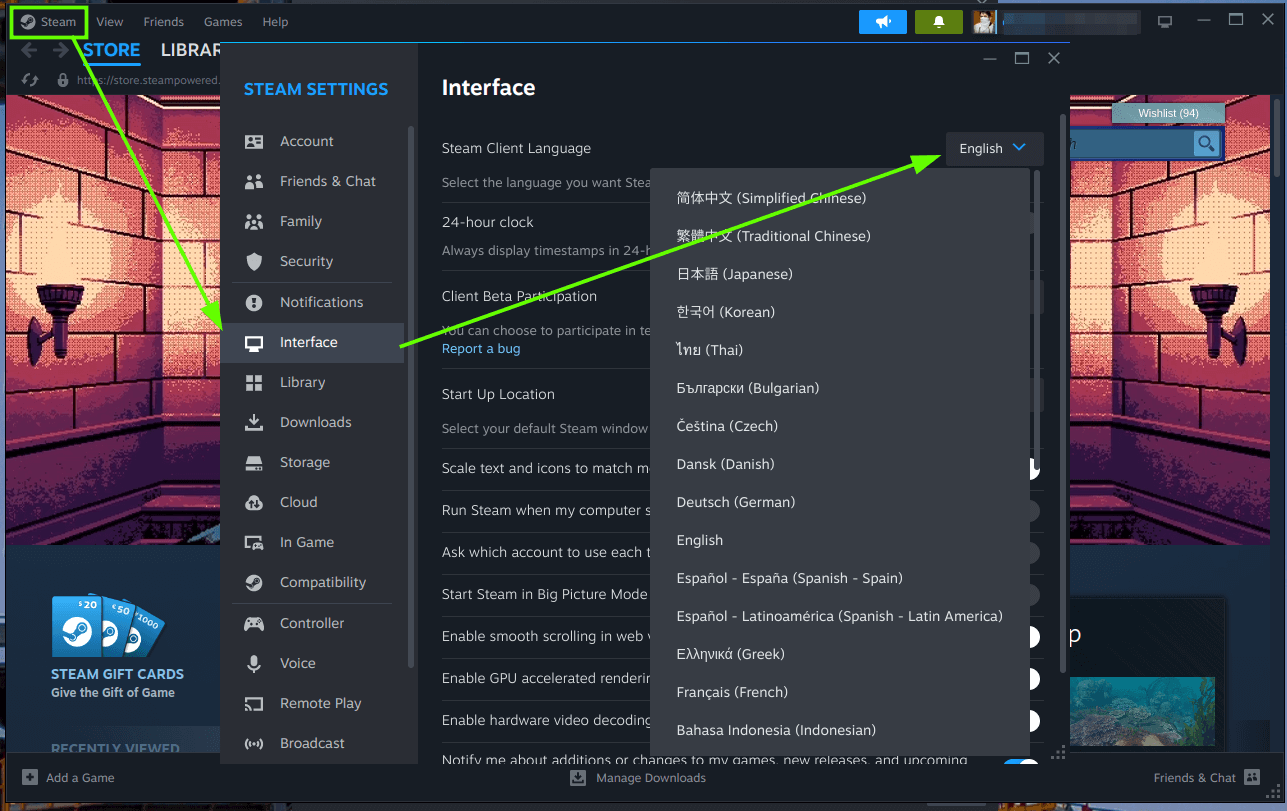1287x811 pixels.
Task: Collapse the English language dropdown button
Action: pos(994,148)
